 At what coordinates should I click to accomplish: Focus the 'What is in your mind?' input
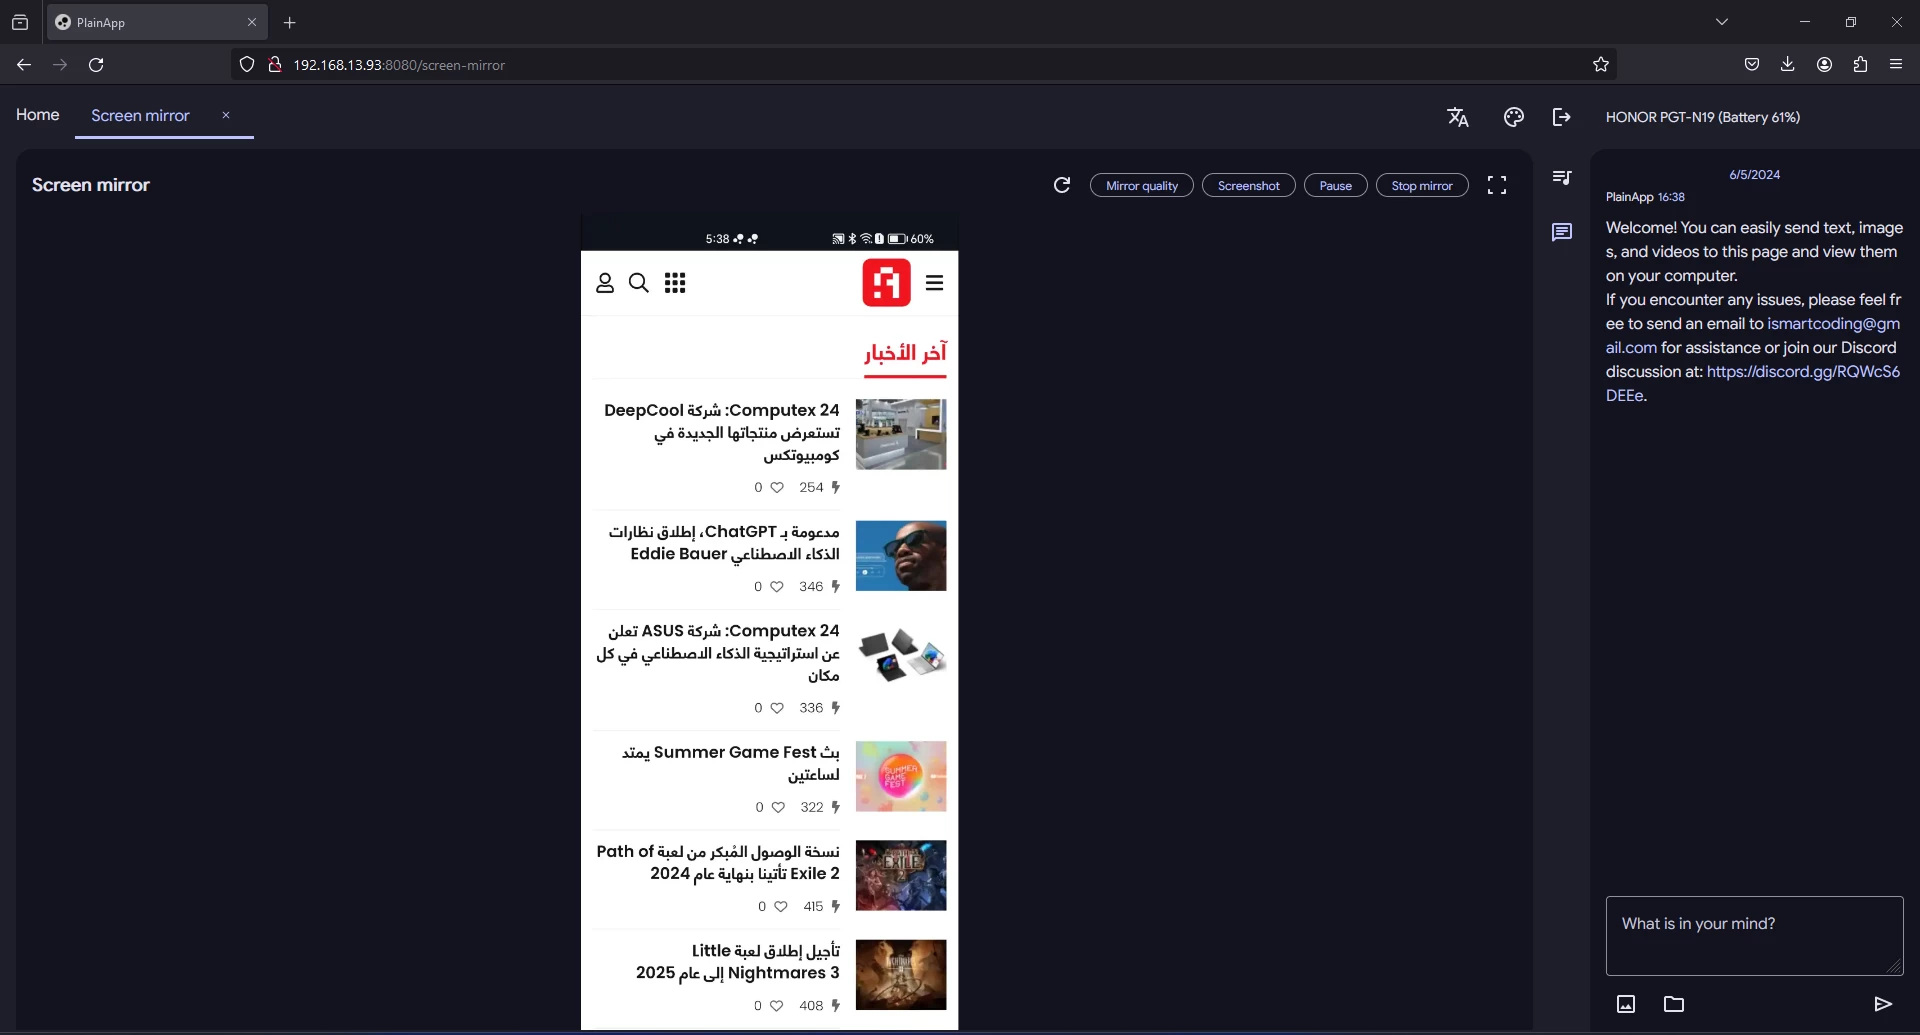click(1754, 936)
